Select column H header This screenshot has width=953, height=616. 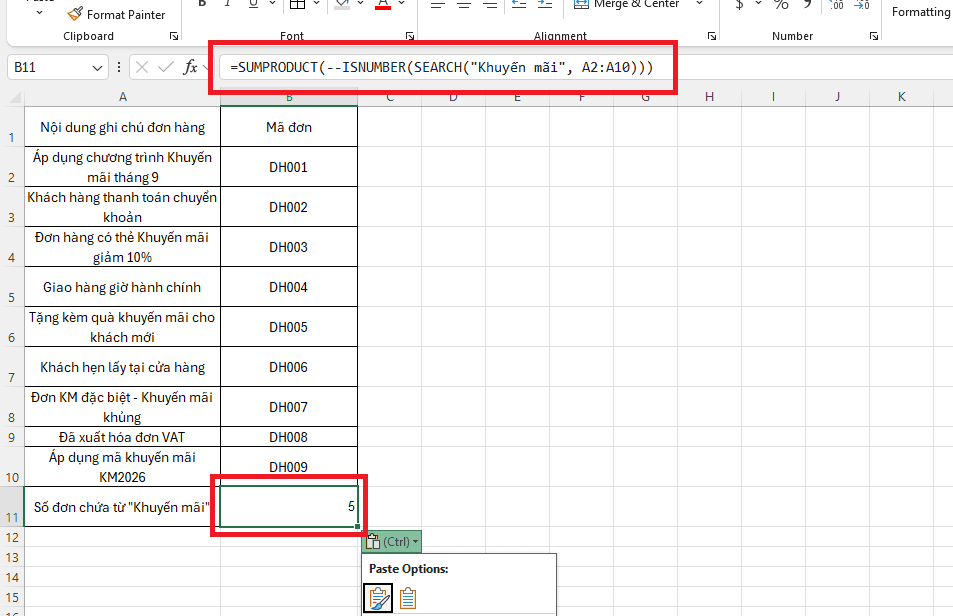(x=709, y=97)
